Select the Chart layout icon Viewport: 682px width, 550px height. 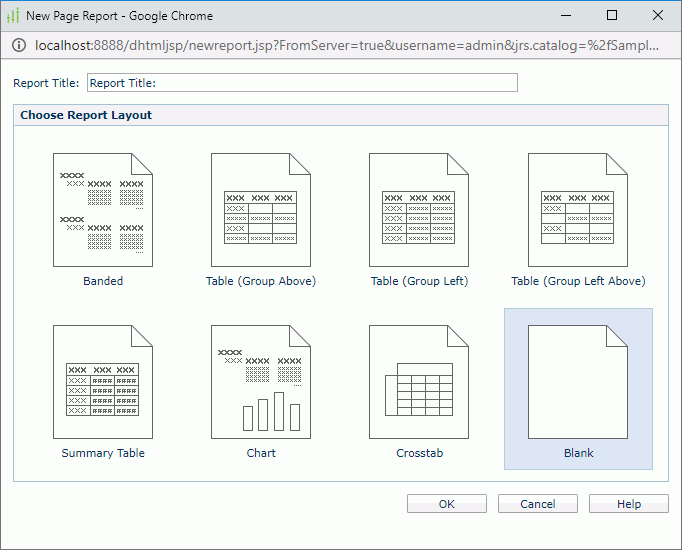[x=261, y=382]
